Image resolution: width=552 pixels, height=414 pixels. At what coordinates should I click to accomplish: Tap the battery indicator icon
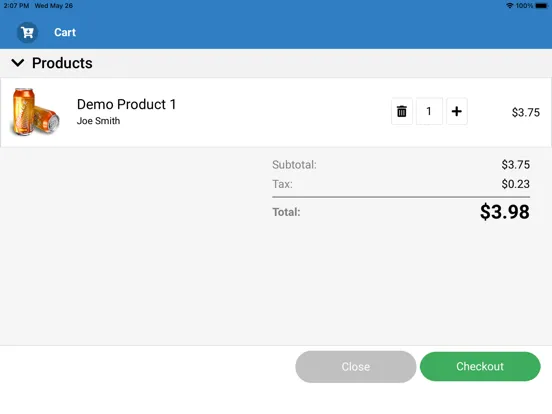point(541,6)
